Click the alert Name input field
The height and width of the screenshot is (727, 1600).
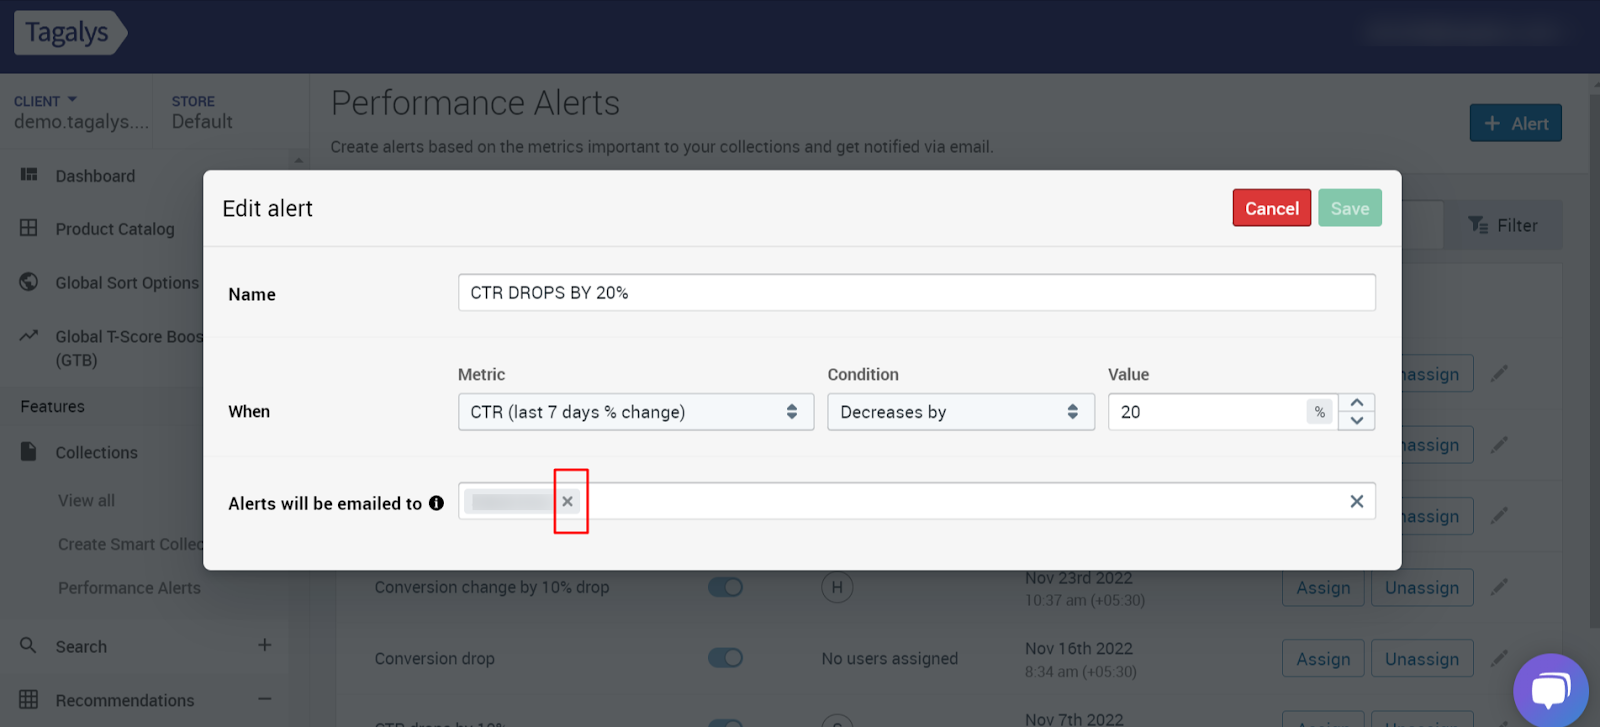(916, 293)
